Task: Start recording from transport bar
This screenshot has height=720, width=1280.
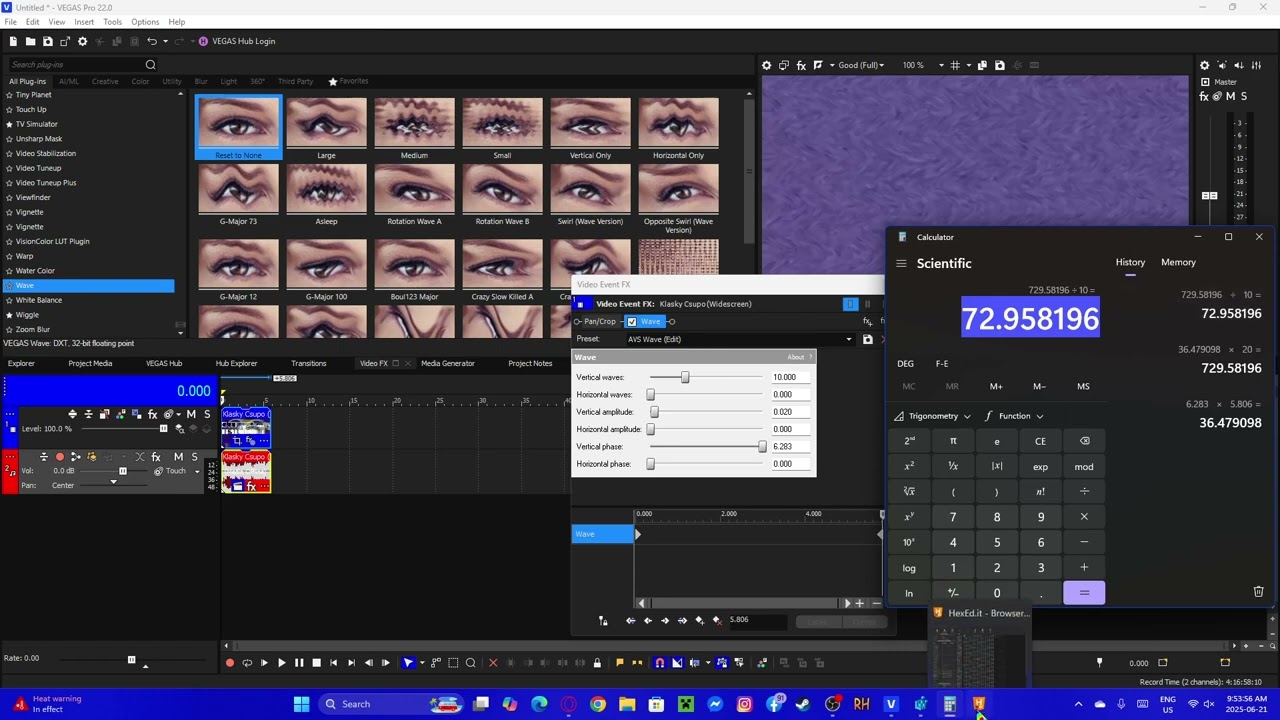Action: point(230,662)
